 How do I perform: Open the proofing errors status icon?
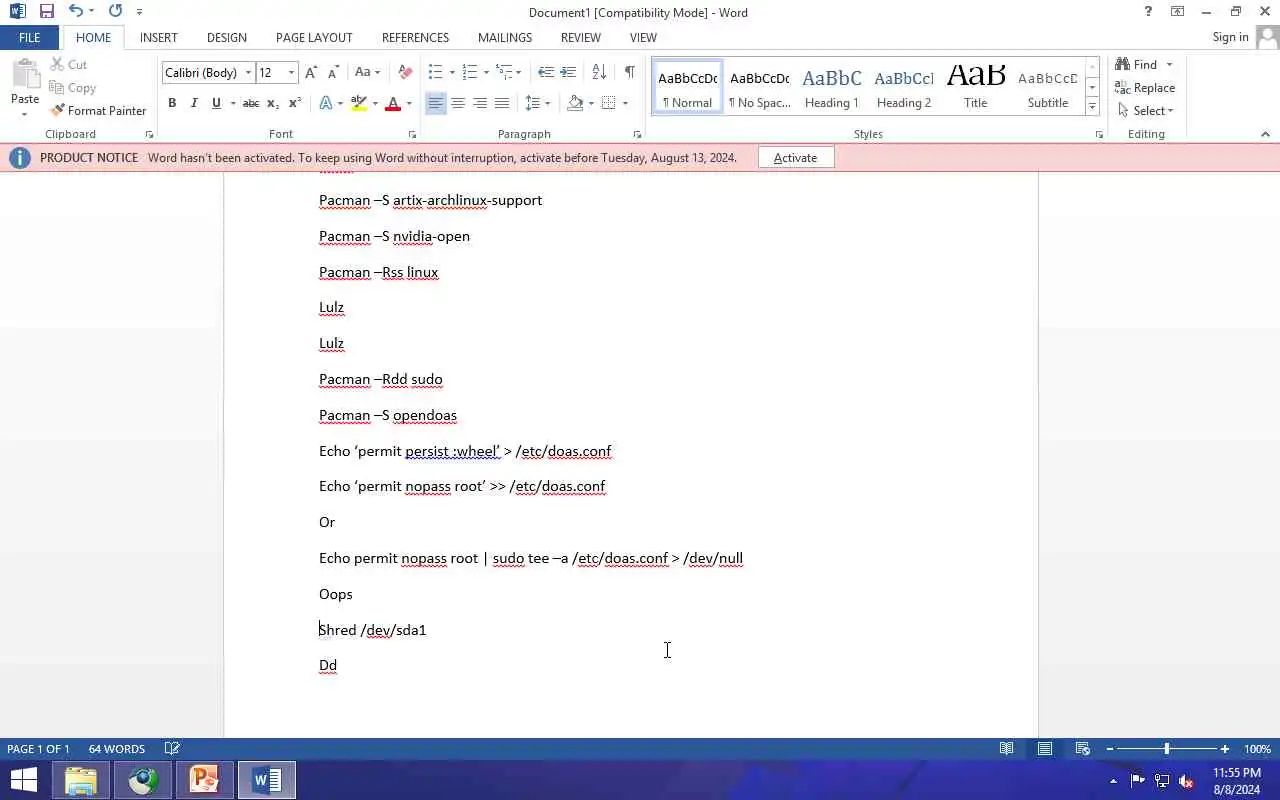coord(172,748)
